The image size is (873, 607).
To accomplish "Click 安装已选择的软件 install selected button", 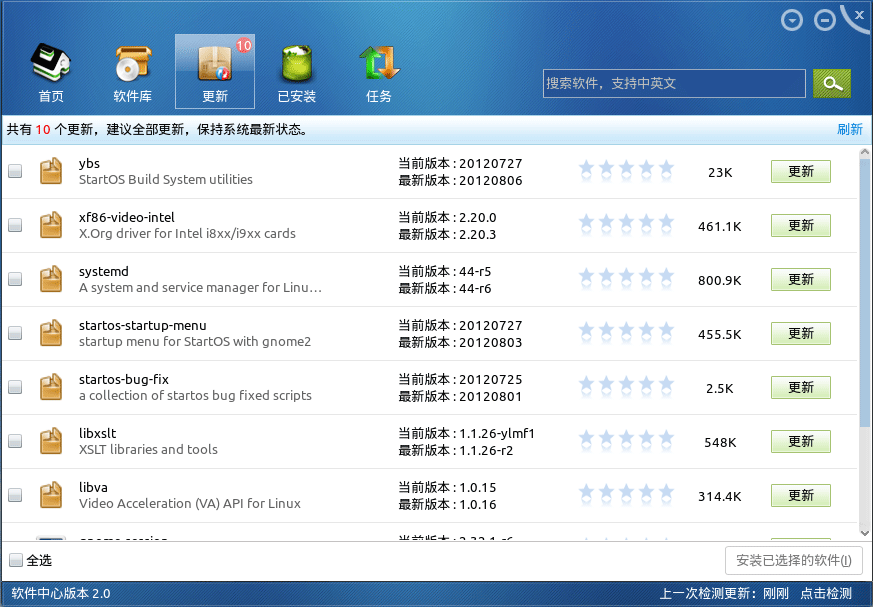I will click(x=793, y=560).
